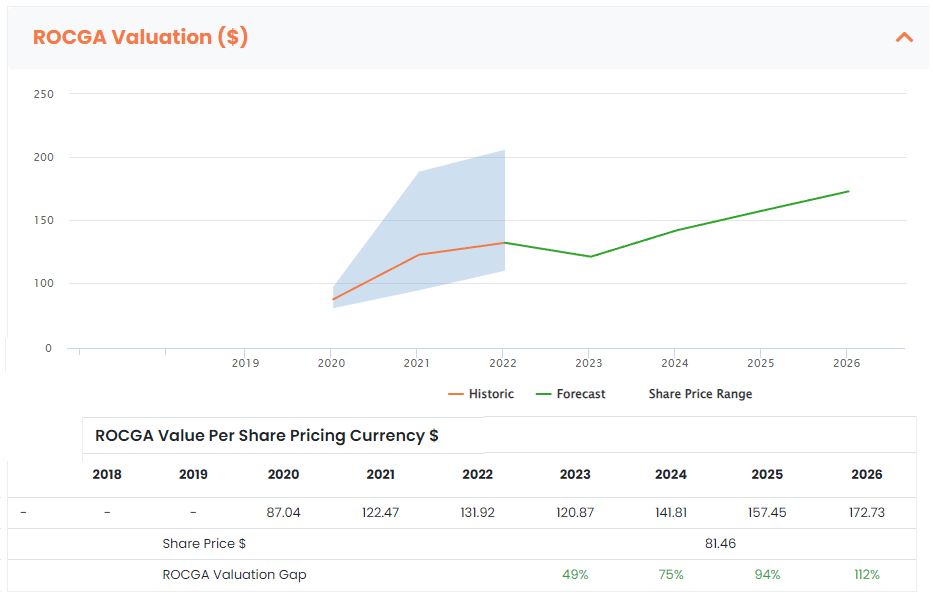Click the 87.04 value cell
The height and width of the screenshot is (597, 933).
point(283,513)
